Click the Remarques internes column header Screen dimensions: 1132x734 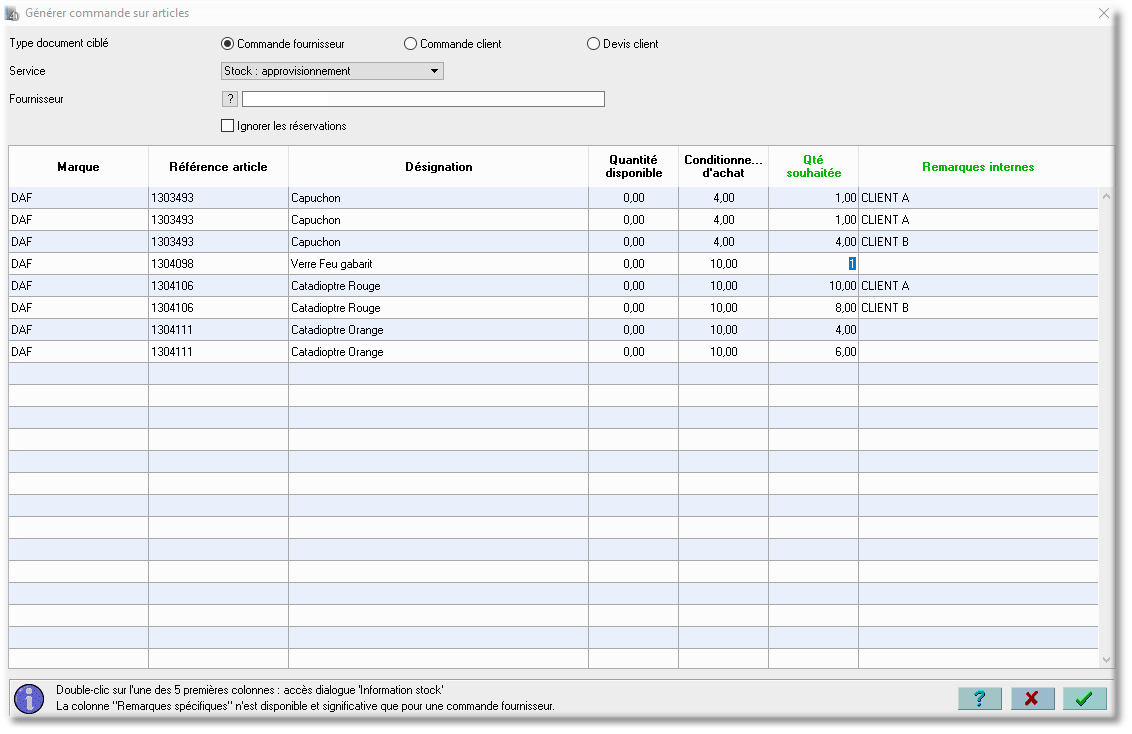pyautogui.click(x=978, y=167)
